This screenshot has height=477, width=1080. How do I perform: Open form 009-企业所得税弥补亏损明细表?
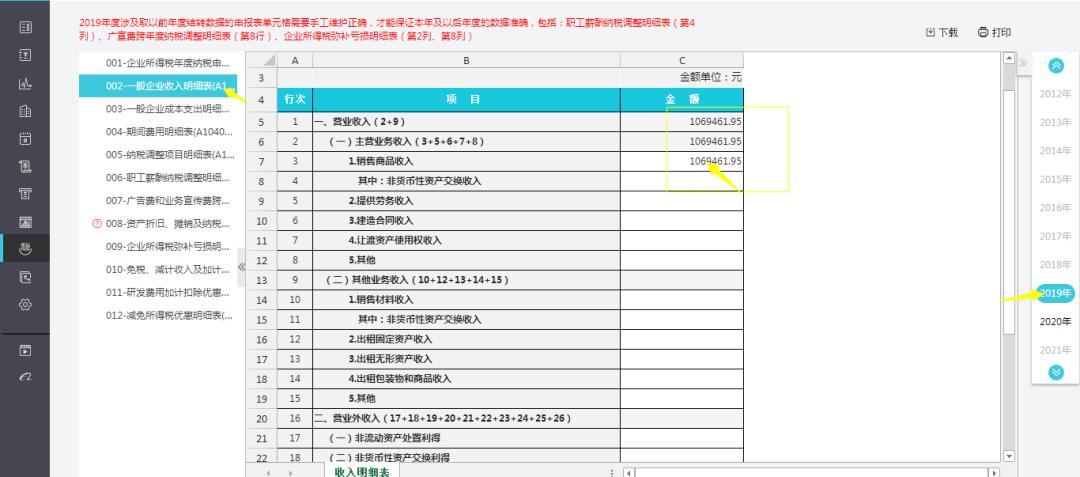click(x=167, y=246)
